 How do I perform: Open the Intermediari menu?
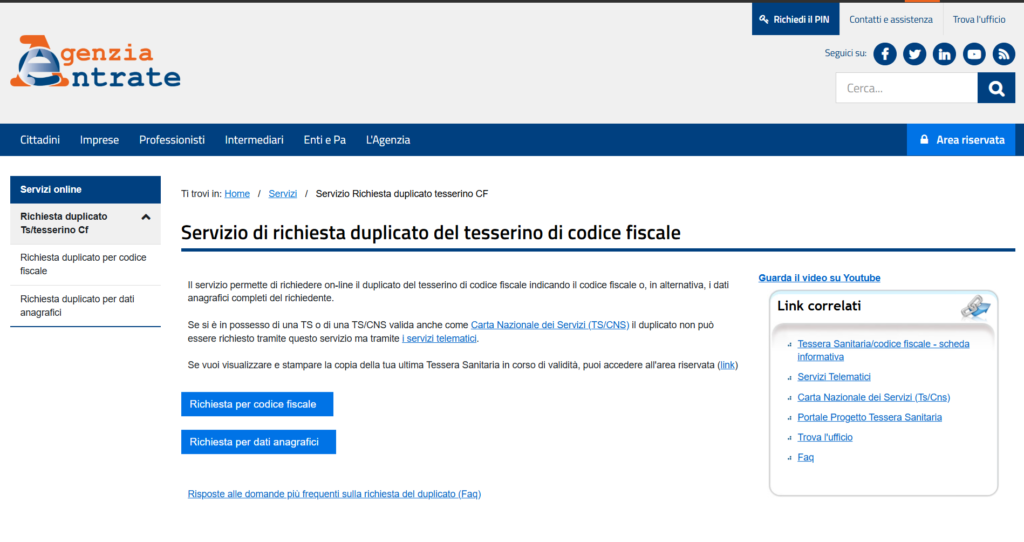[x=254, y=140]
